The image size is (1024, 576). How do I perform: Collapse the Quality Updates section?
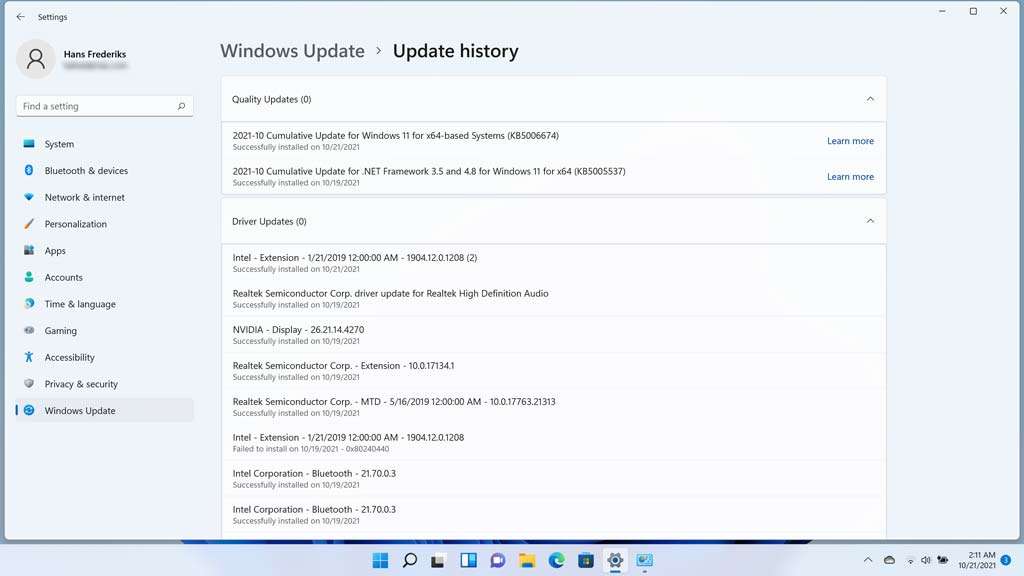870,99
